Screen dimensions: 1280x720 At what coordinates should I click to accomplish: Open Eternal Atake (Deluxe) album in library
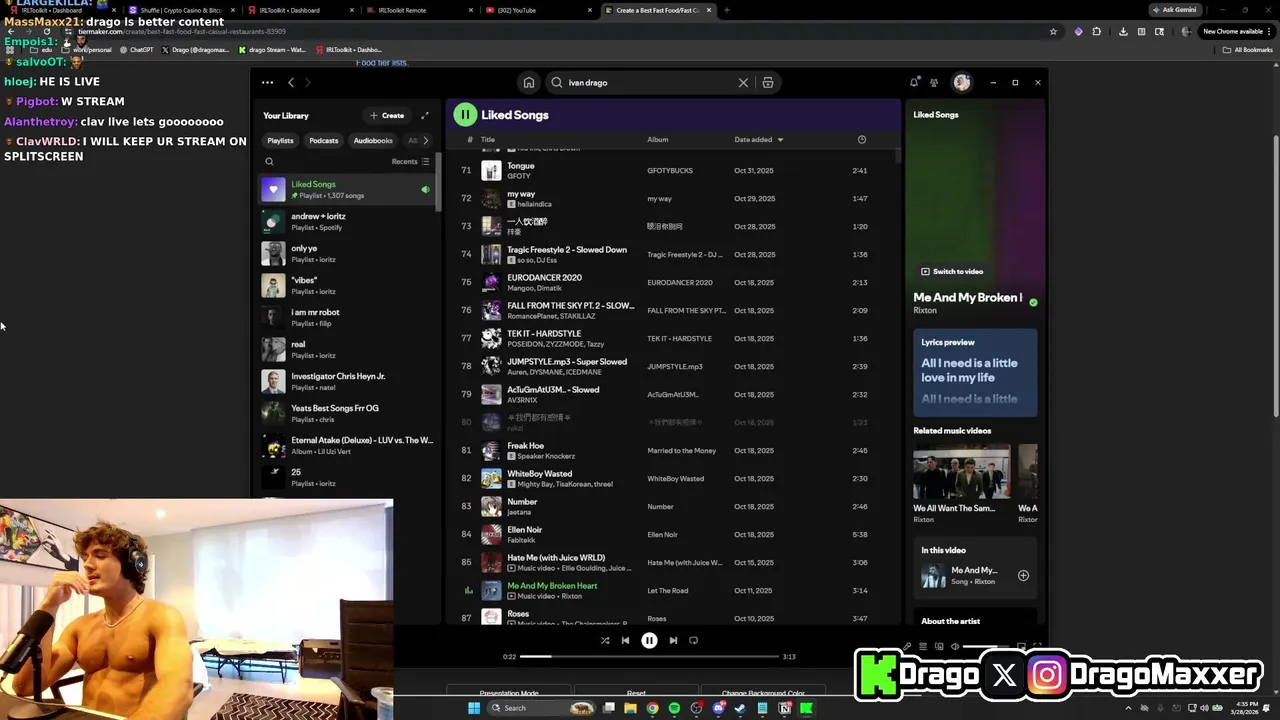(346, 446)
